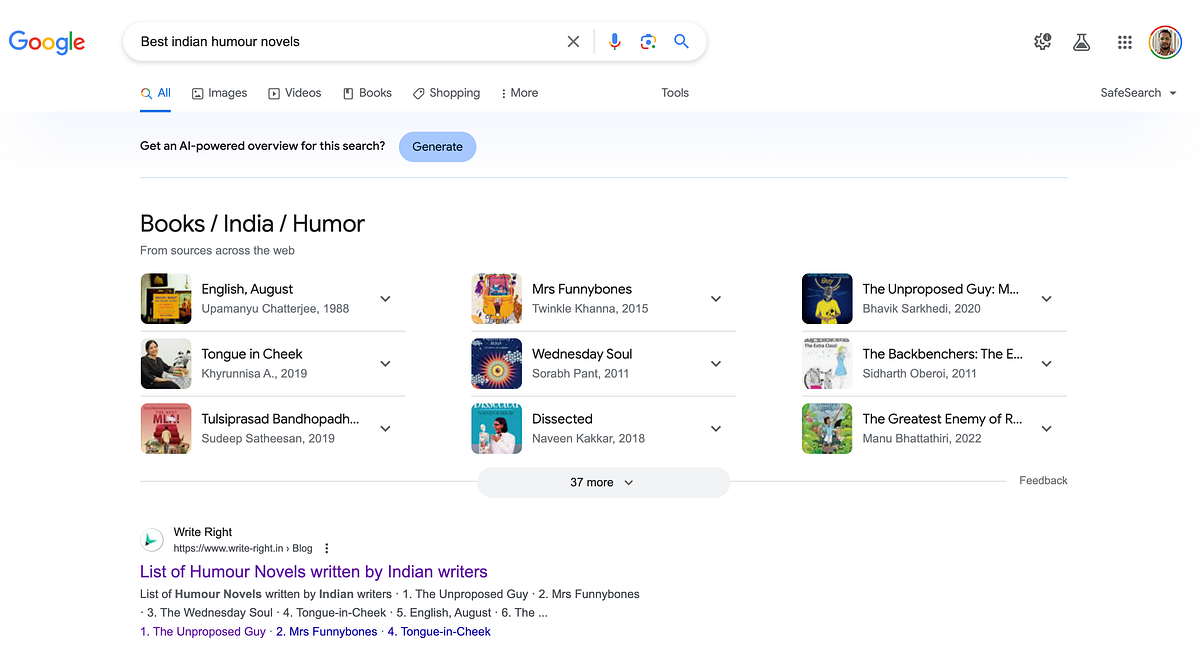Open the SafeSearch dropdown
The width and height of the screenshot is (1200, 648).
tap(1138, 93)
